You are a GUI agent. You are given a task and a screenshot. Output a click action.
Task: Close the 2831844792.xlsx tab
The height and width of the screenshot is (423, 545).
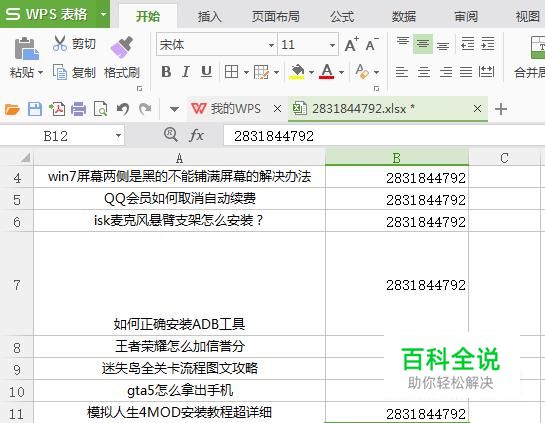pyautogui.click(x=477, y=109)
